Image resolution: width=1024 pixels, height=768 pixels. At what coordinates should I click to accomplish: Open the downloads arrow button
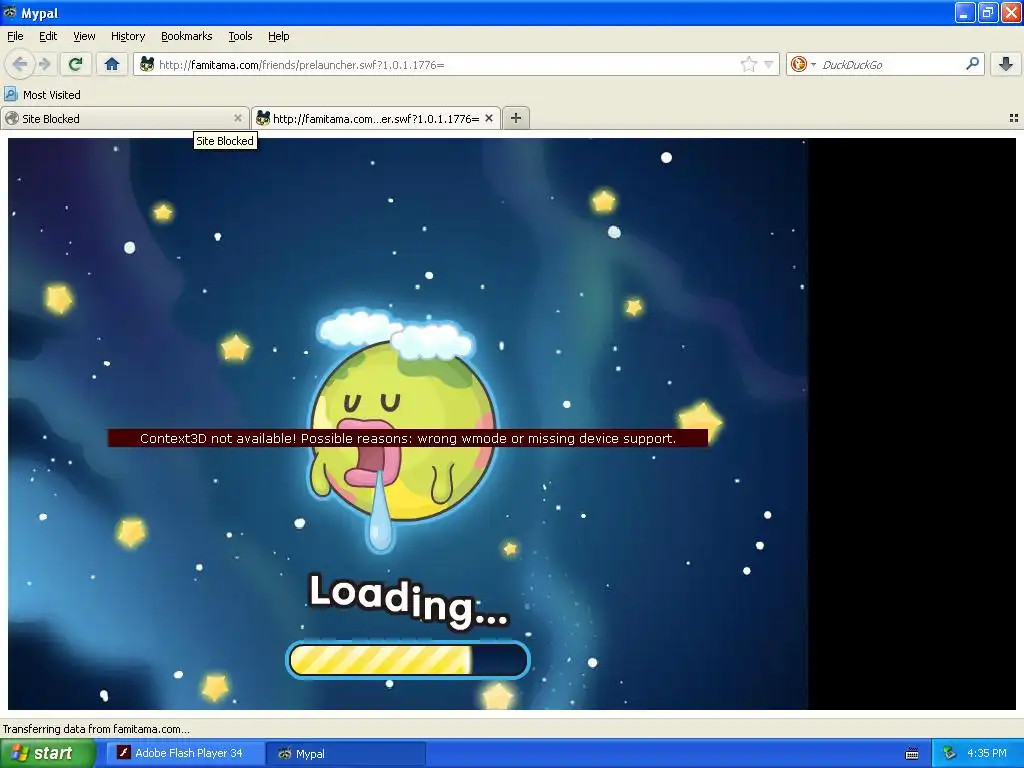[x=1006, y=64]
